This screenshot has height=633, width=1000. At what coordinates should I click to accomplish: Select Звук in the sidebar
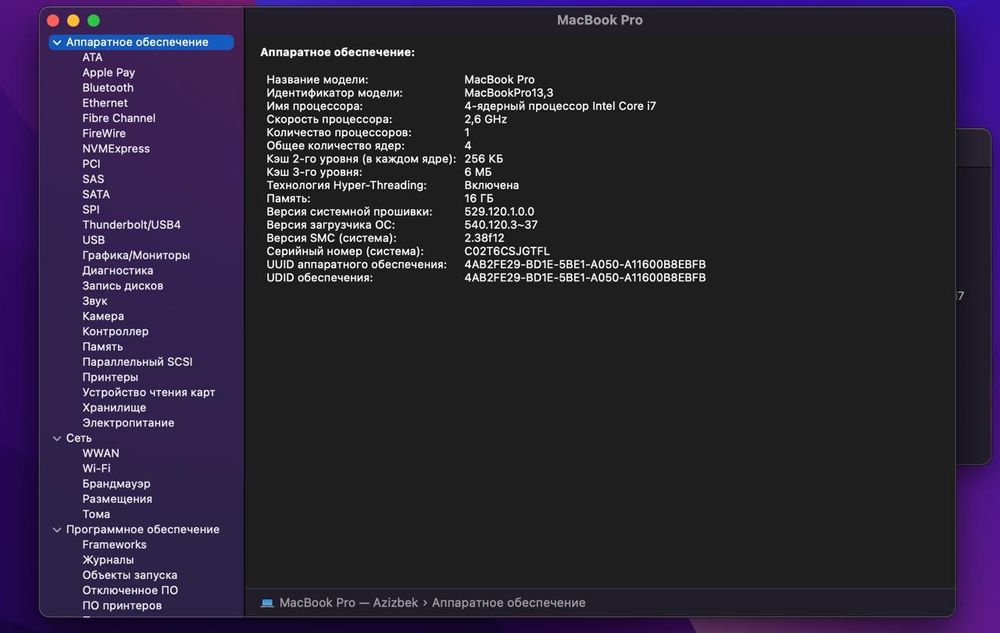[94, 302]
